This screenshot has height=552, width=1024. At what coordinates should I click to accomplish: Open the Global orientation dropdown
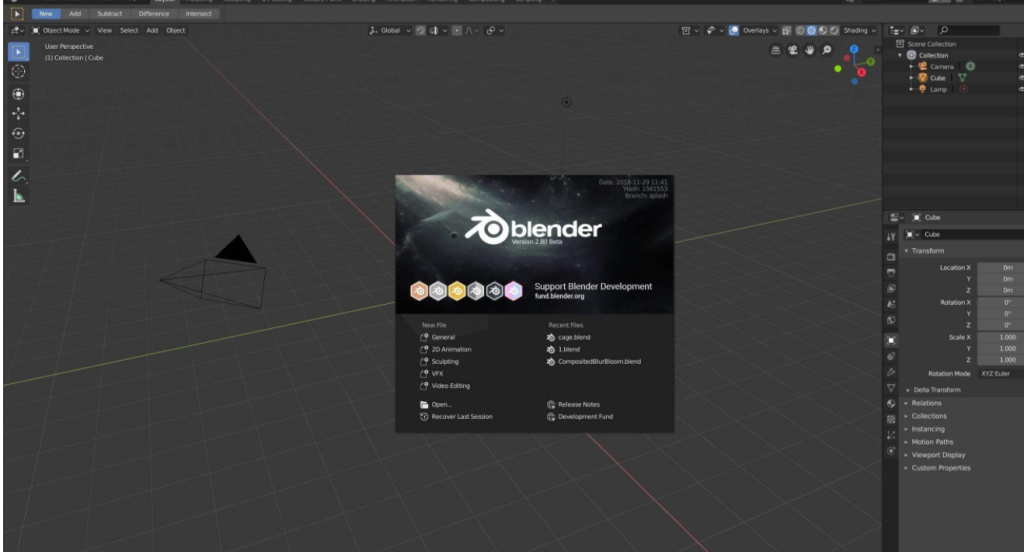click(x=390, y=31)
